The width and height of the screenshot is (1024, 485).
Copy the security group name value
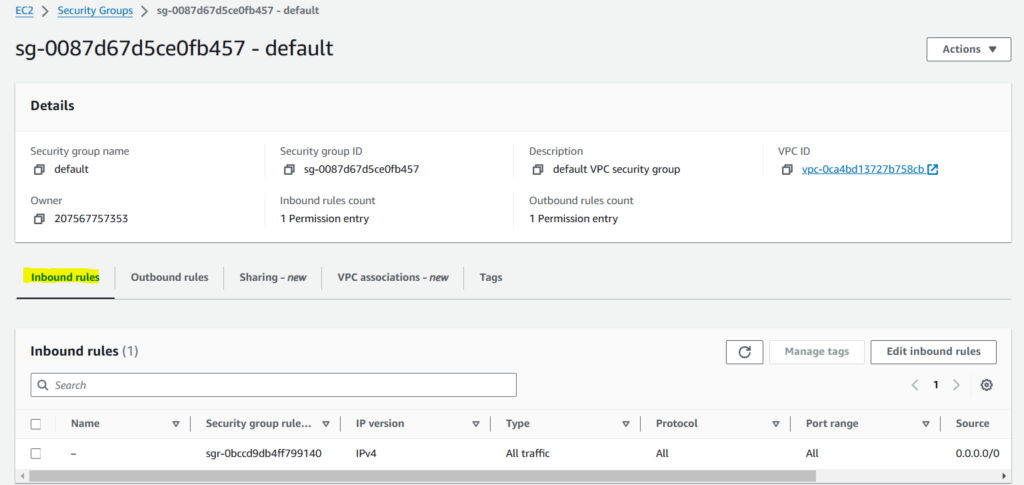tap(38, 170)
